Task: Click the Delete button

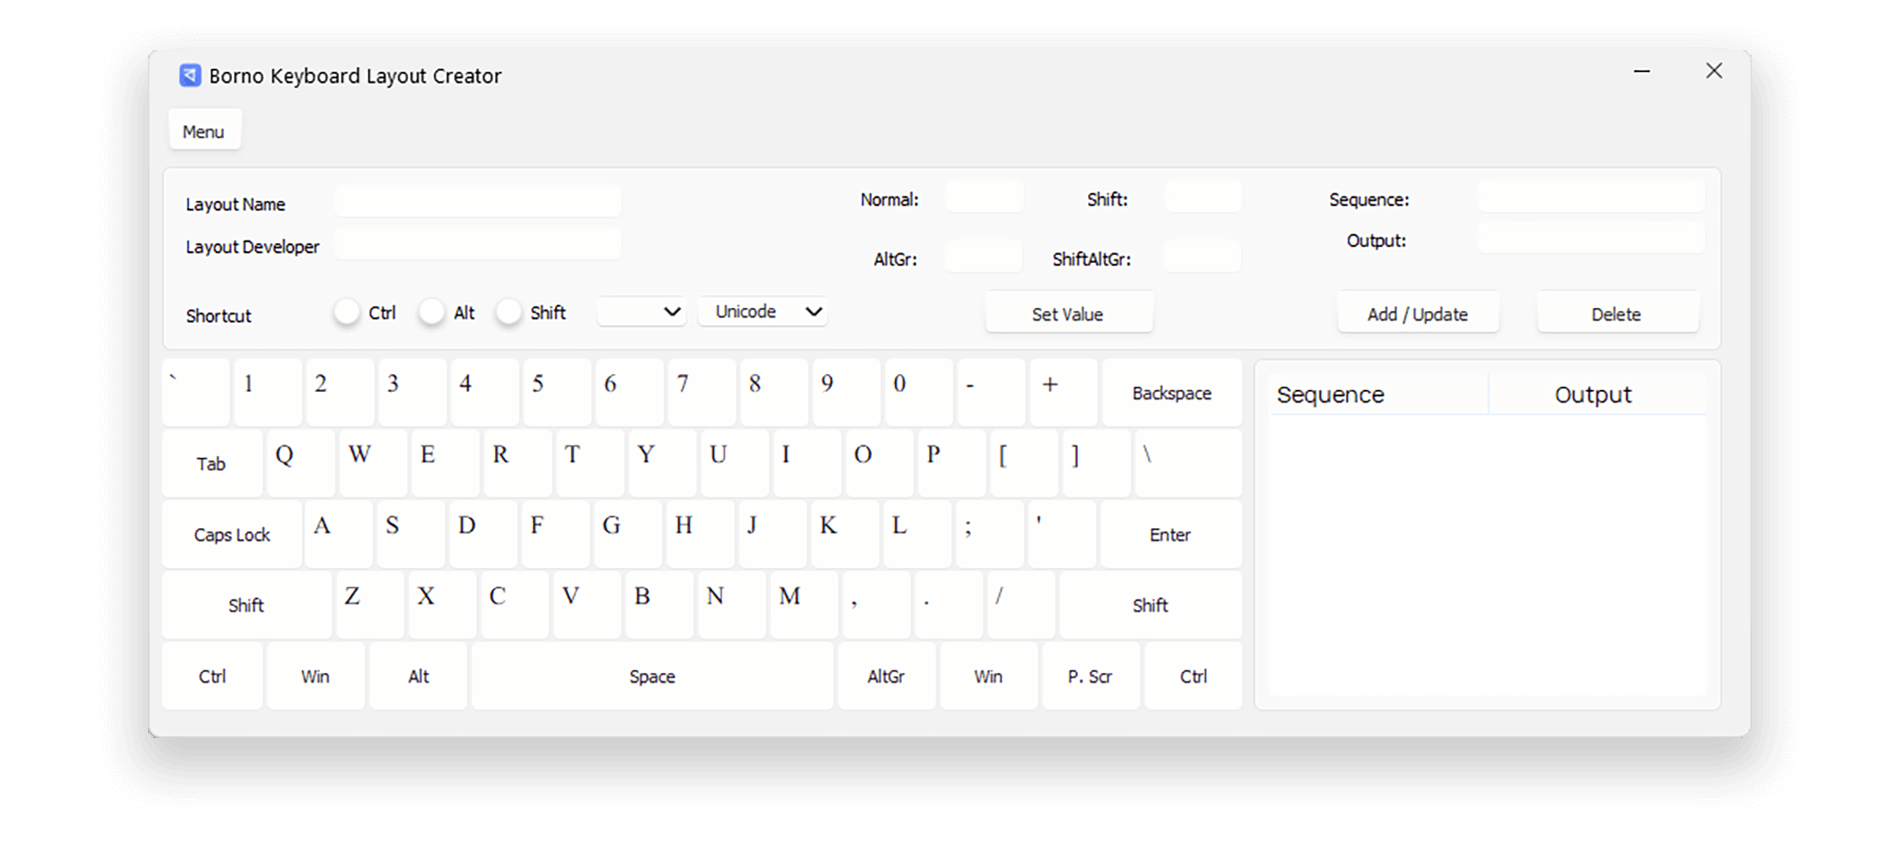Action: tap(1616, 314)
